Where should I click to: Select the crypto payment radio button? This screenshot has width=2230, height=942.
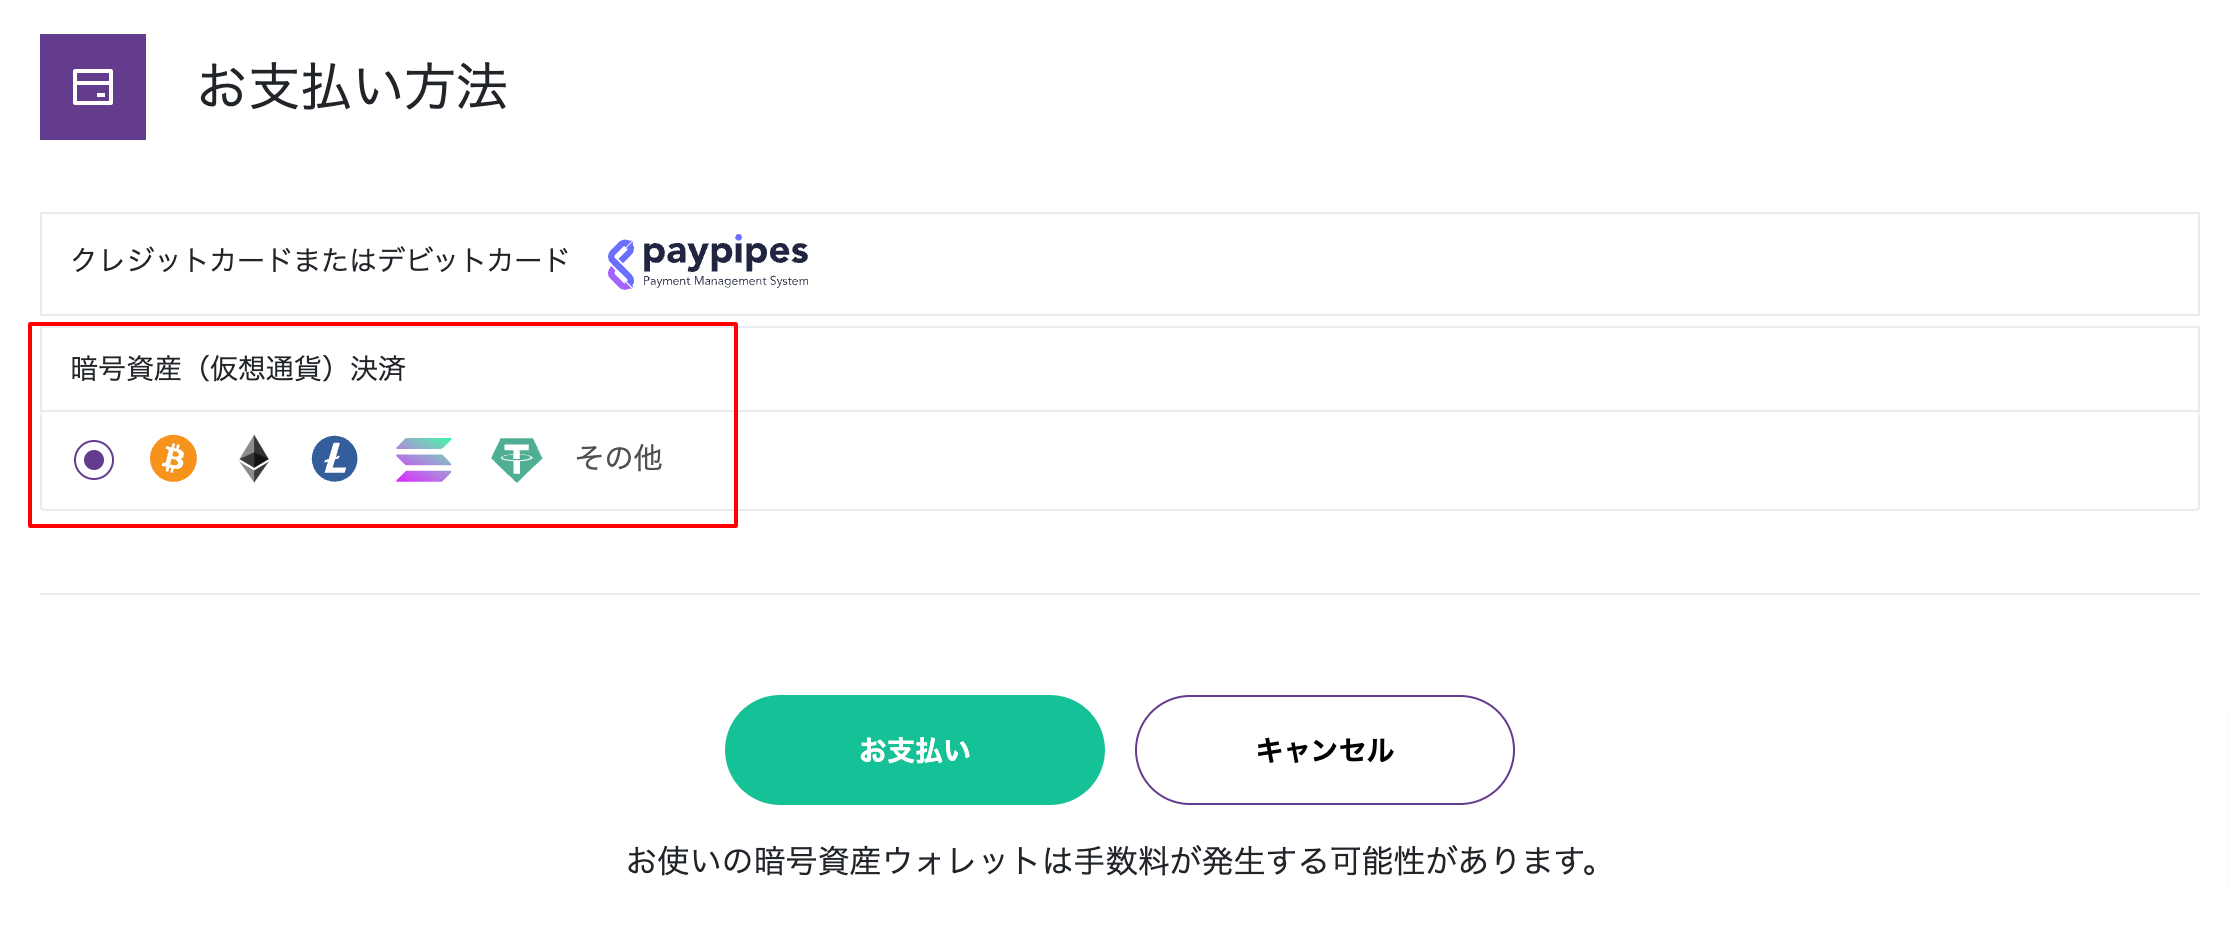point(94,460)
